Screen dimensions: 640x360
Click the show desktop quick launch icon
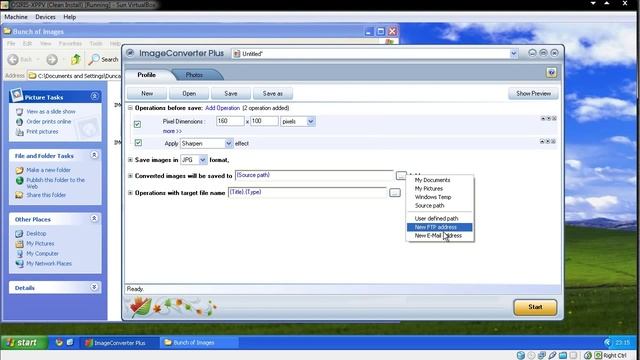(70, 342)
